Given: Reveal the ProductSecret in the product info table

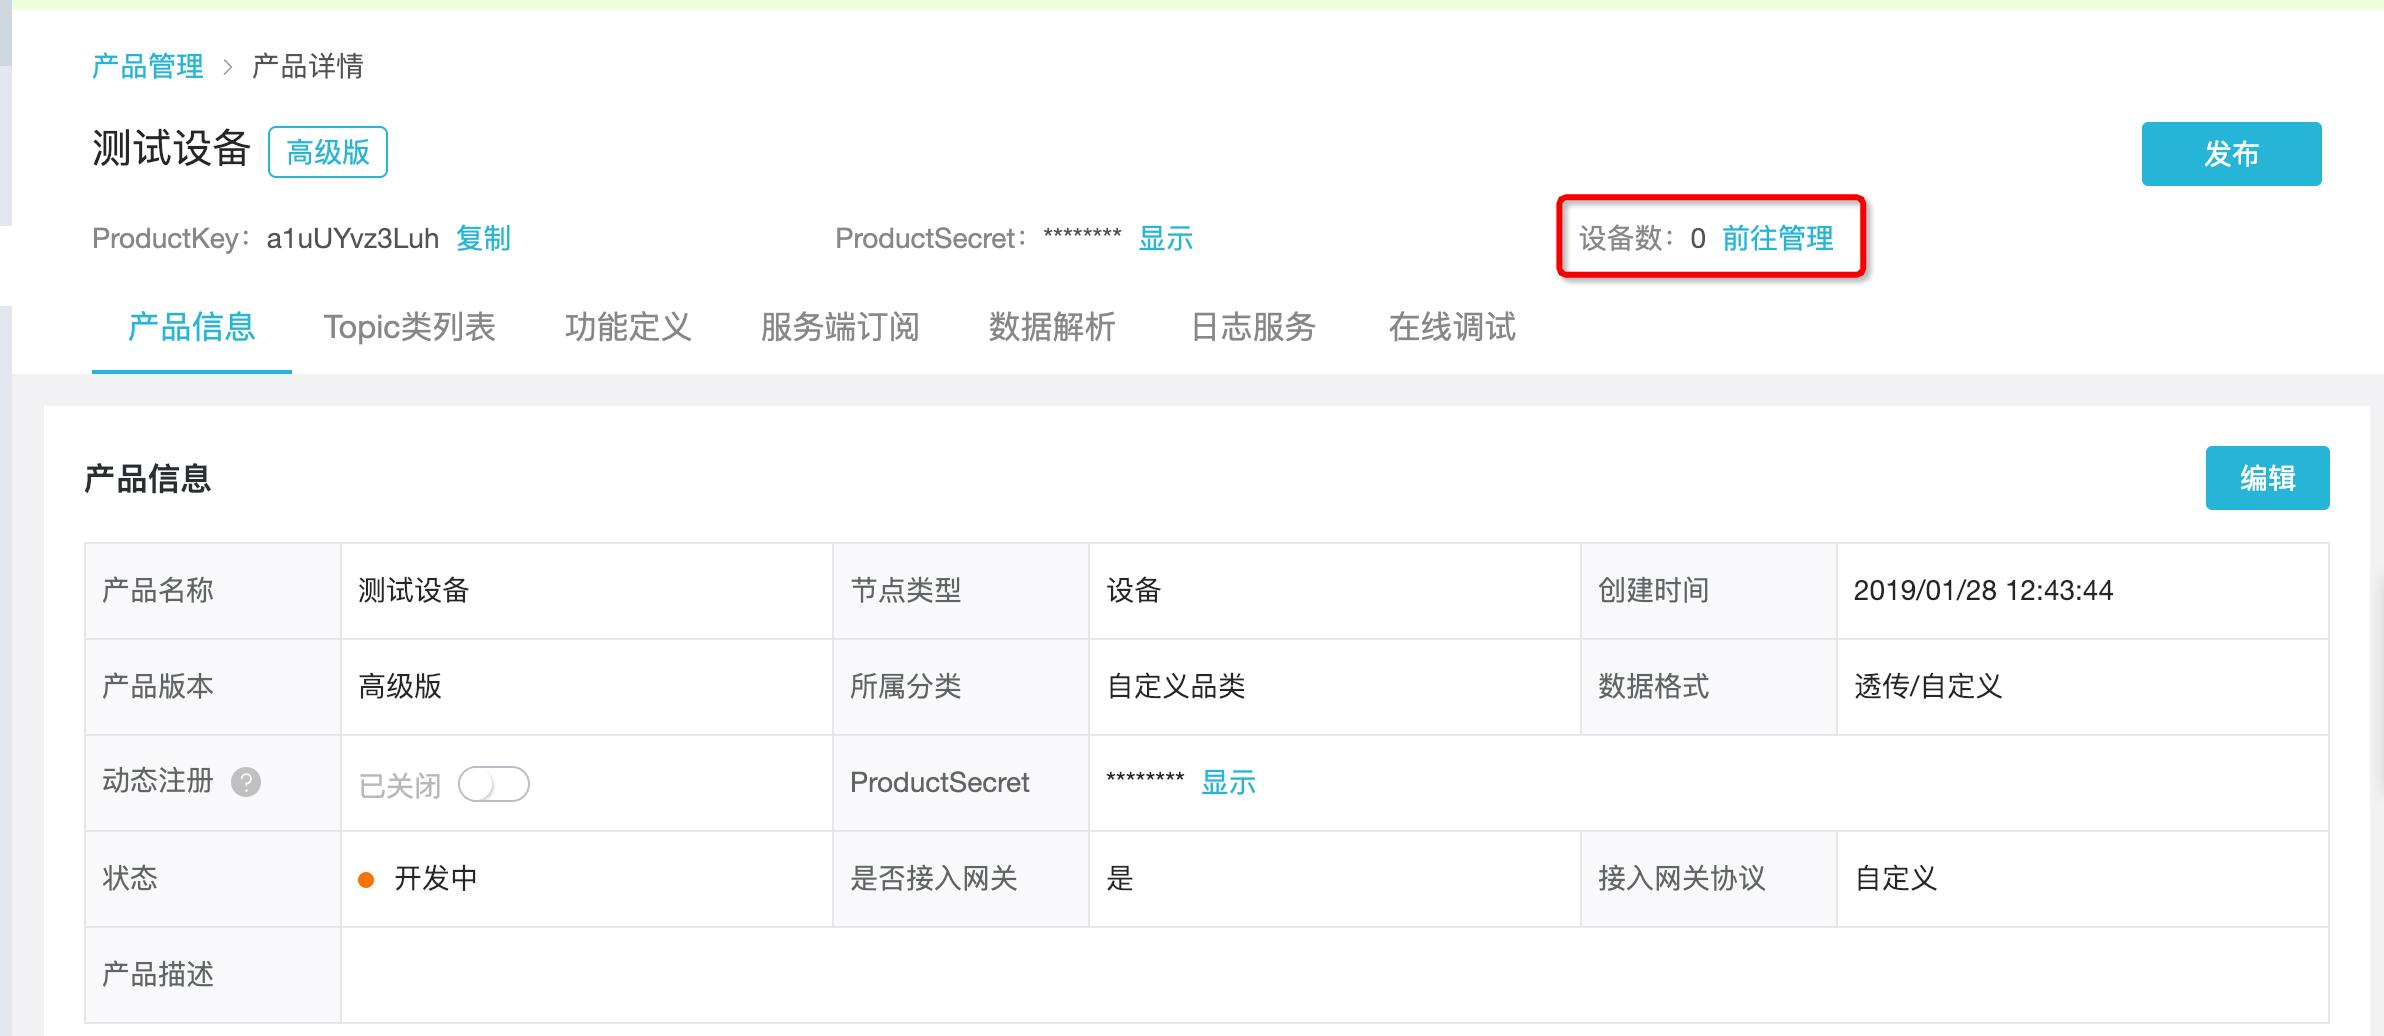Looking at the screenshot, I should click(x=1229, y=783).
